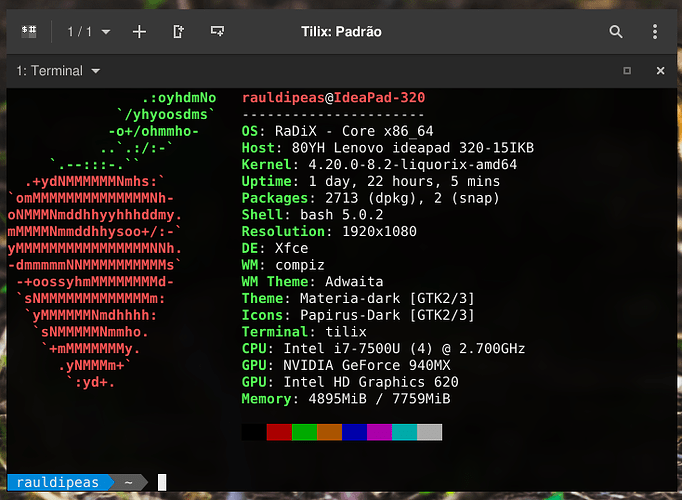Image resolution: width=682 pixels, height=500 pixels.
Task: Click the cyan color block
Action: (405, 432)
